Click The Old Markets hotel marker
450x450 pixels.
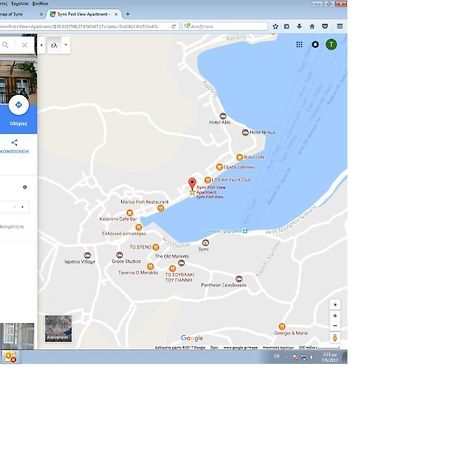click(181, 263)
